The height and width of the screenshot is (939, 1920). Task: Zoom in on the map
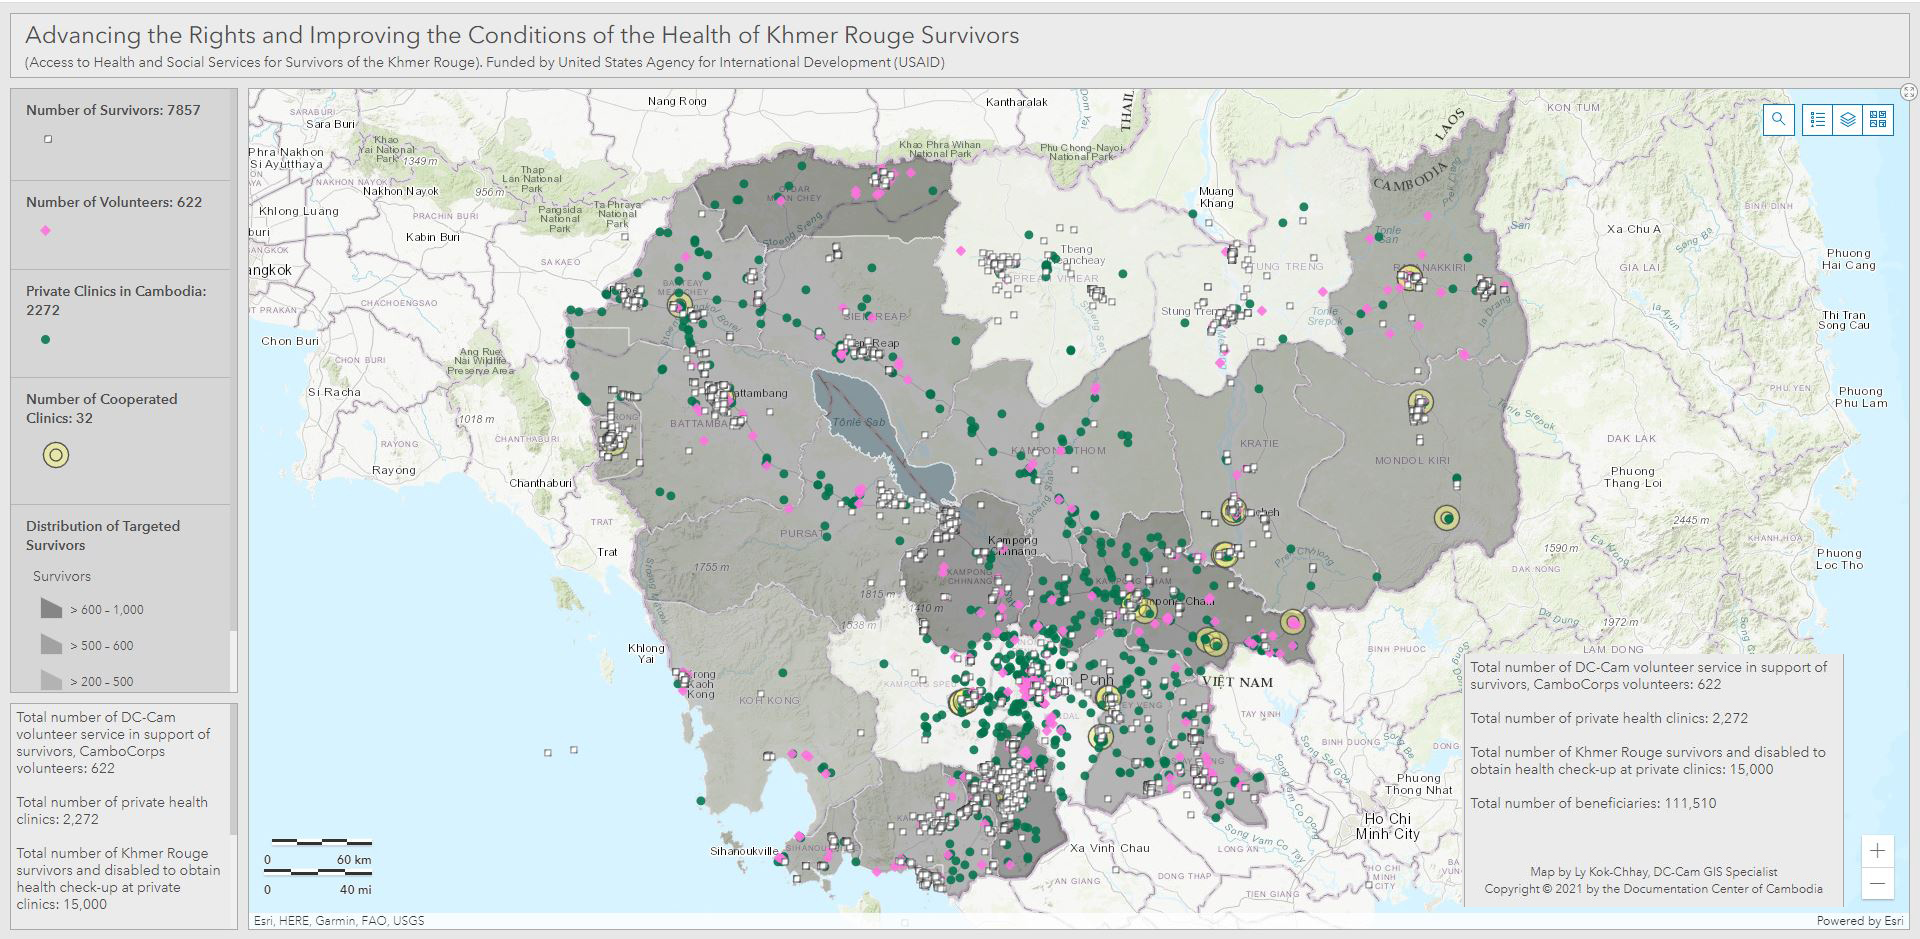click(1877, 851)
